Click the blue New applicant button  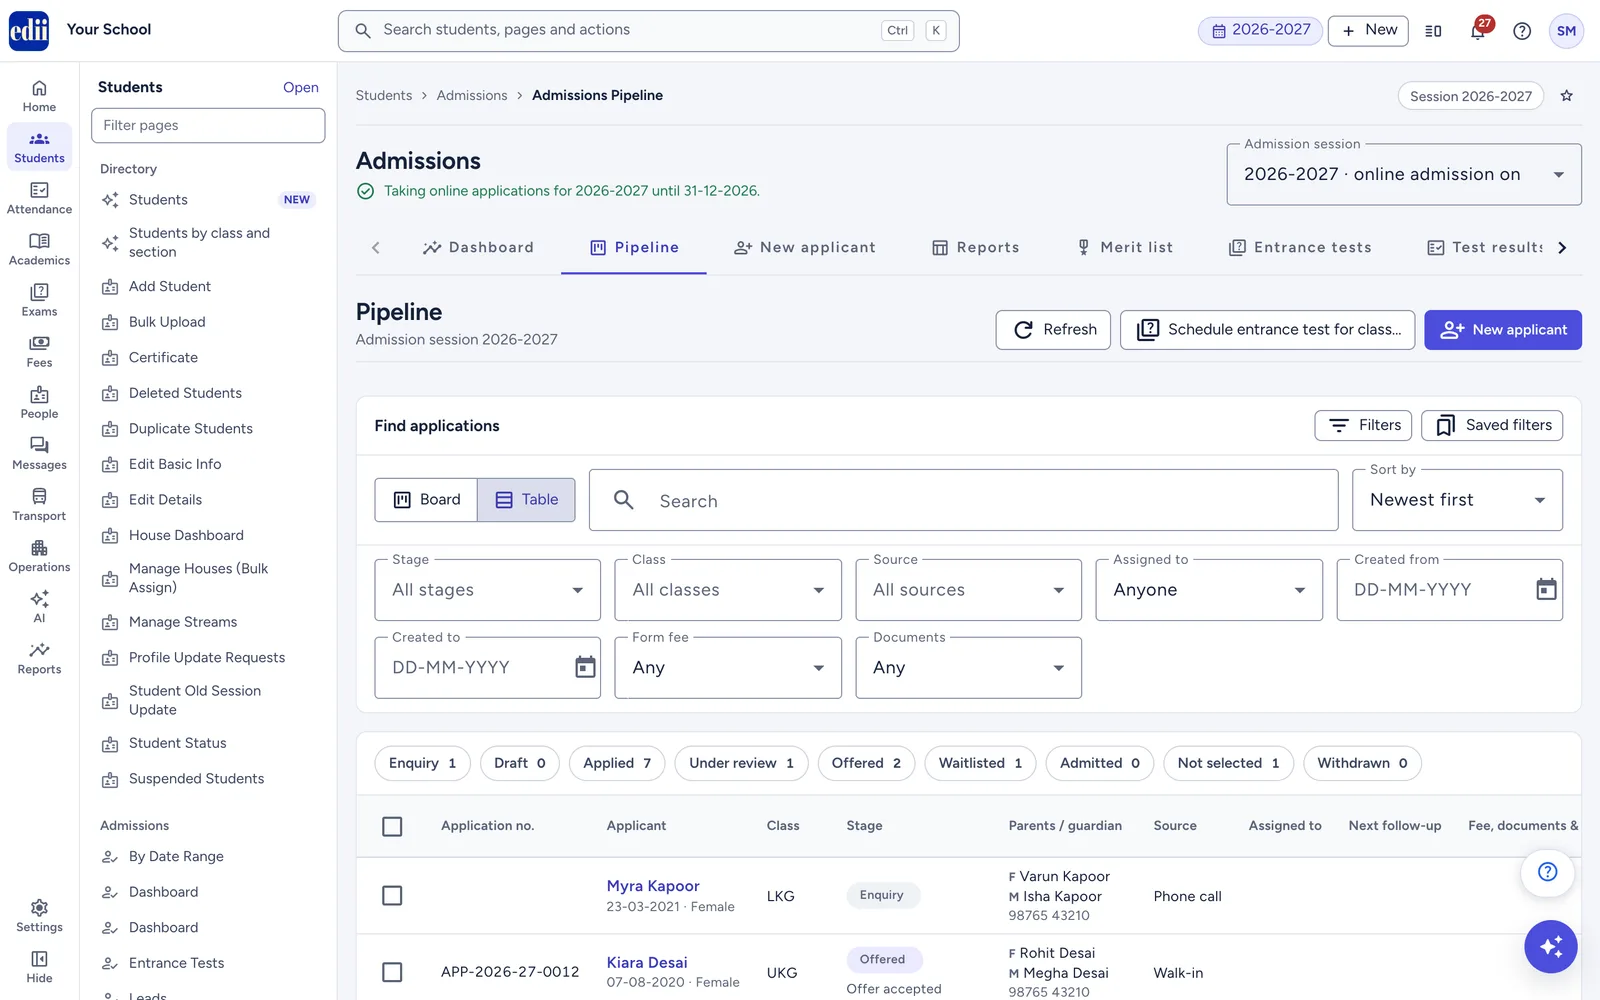tap(1503, 330)
